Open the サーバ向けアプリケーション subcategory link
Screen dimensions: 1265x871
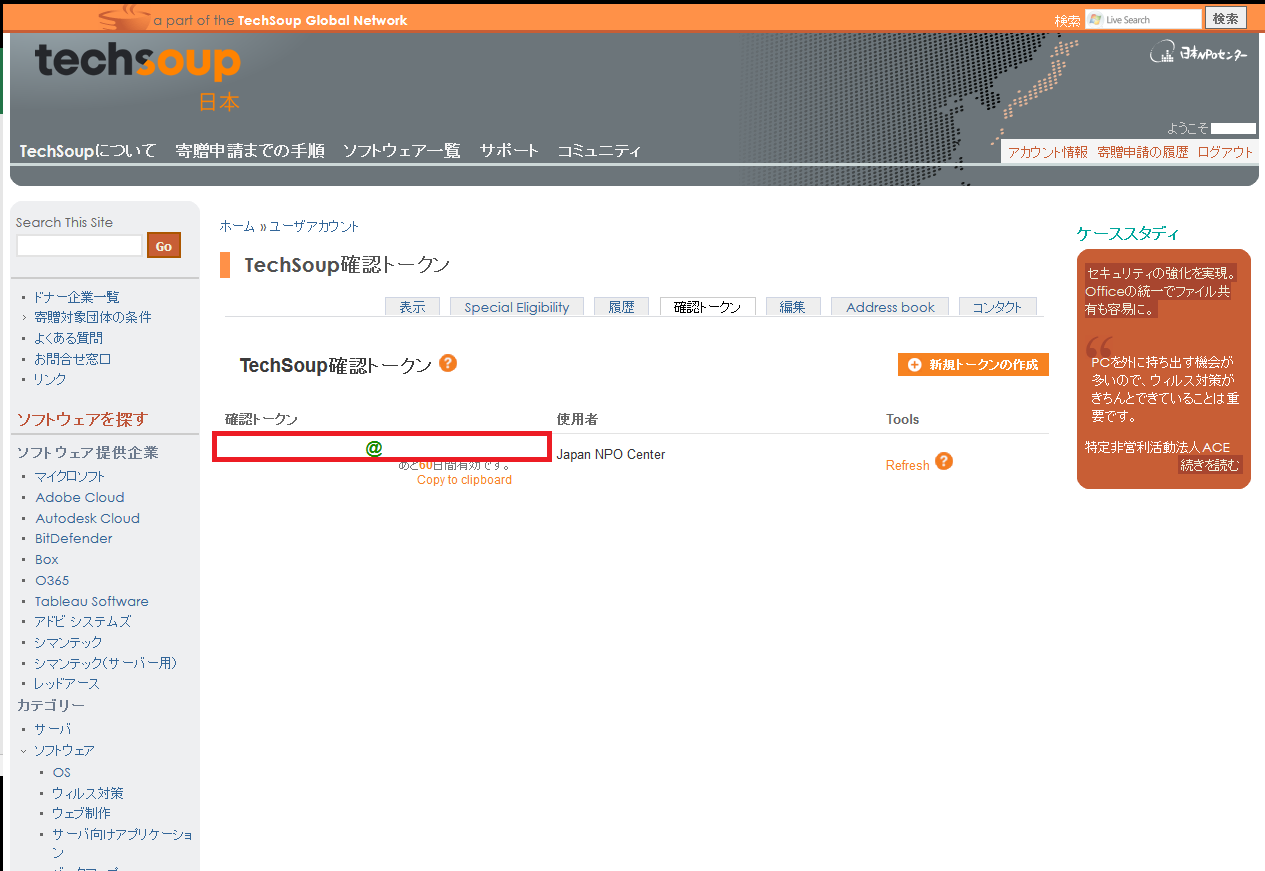coord(122,842)
